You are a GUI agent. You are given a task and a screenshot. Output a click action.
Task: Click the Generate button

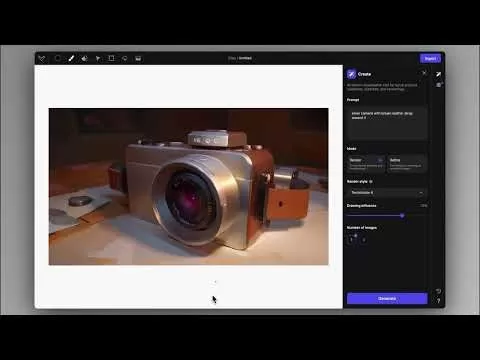pos(387,298)
